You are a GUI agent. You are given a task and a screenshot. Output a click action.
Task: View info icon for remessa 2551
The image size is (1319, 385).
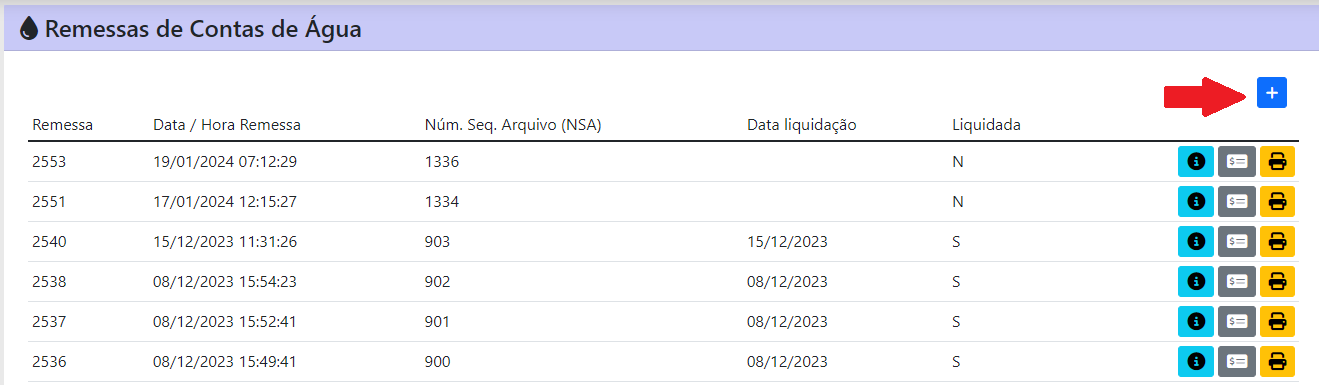(x=1195, y=201)
